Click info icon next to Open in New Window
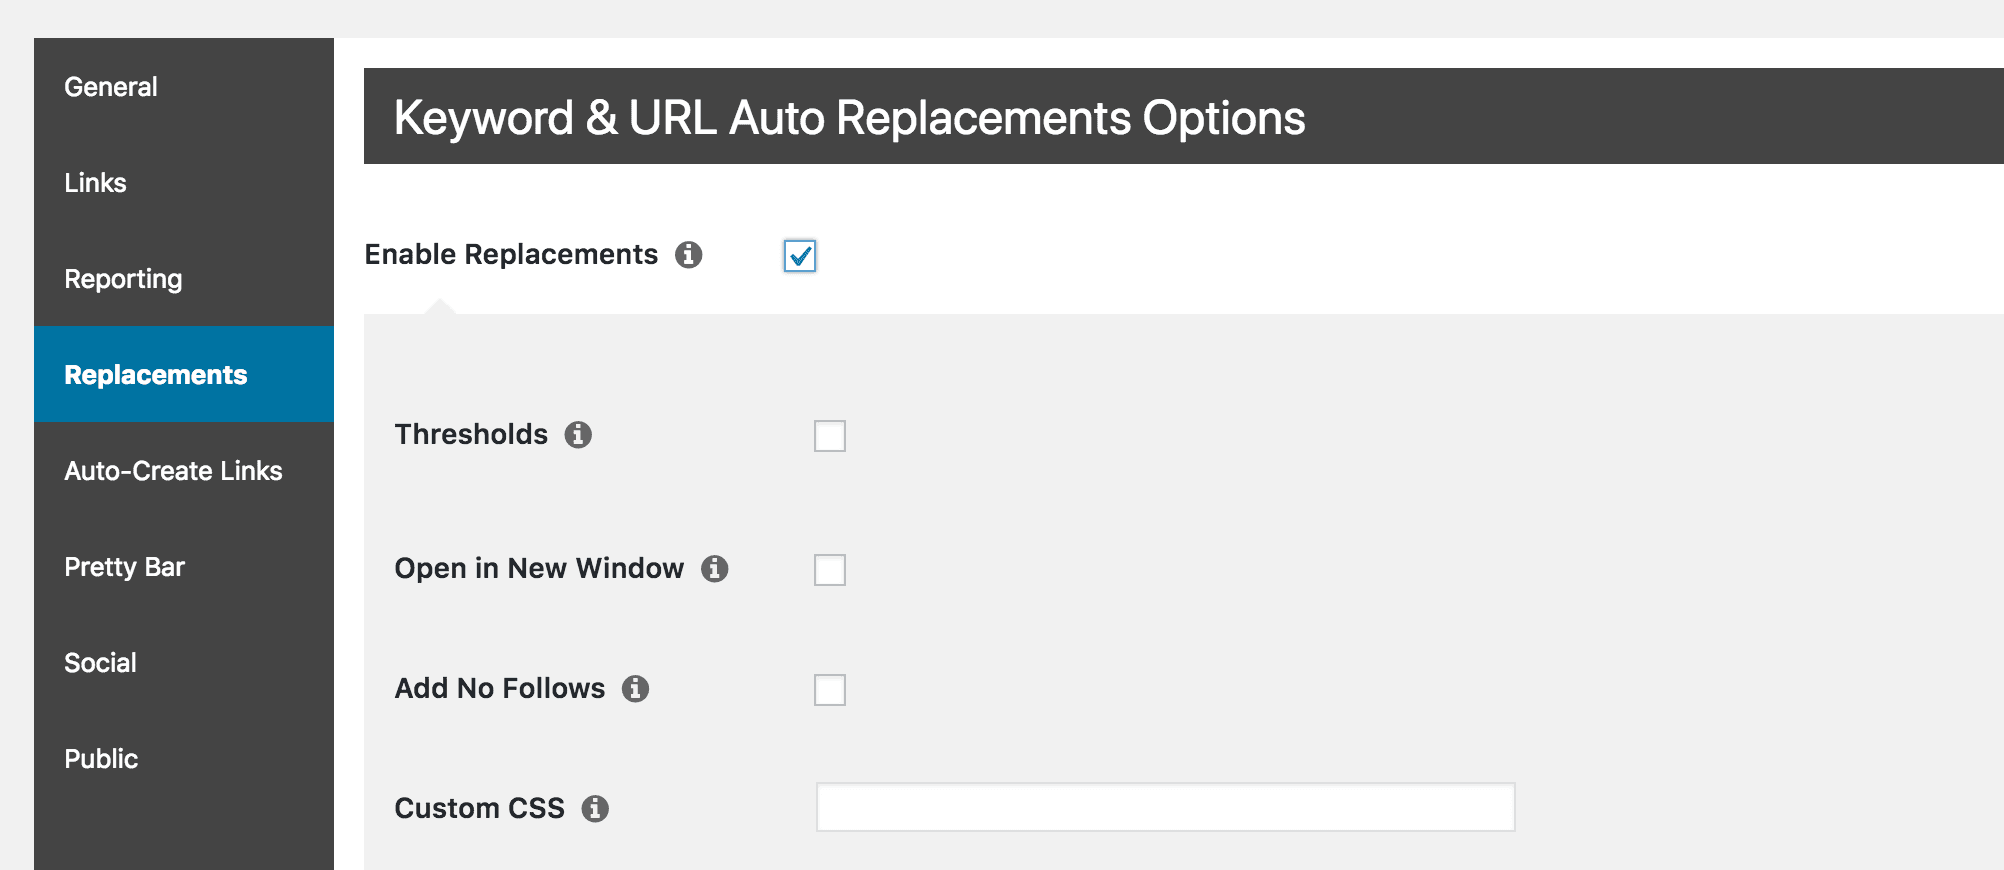 714,569
